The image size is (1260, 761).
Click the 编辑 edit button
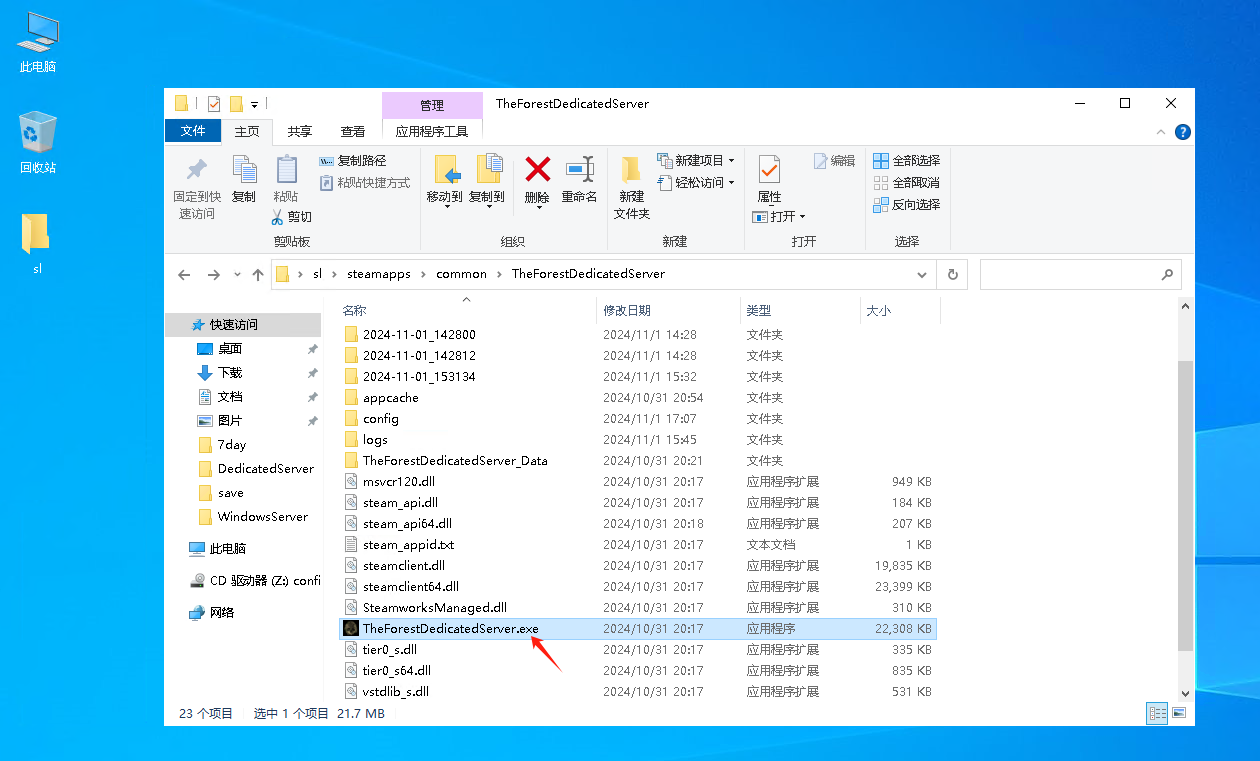[x=834, y=161]
